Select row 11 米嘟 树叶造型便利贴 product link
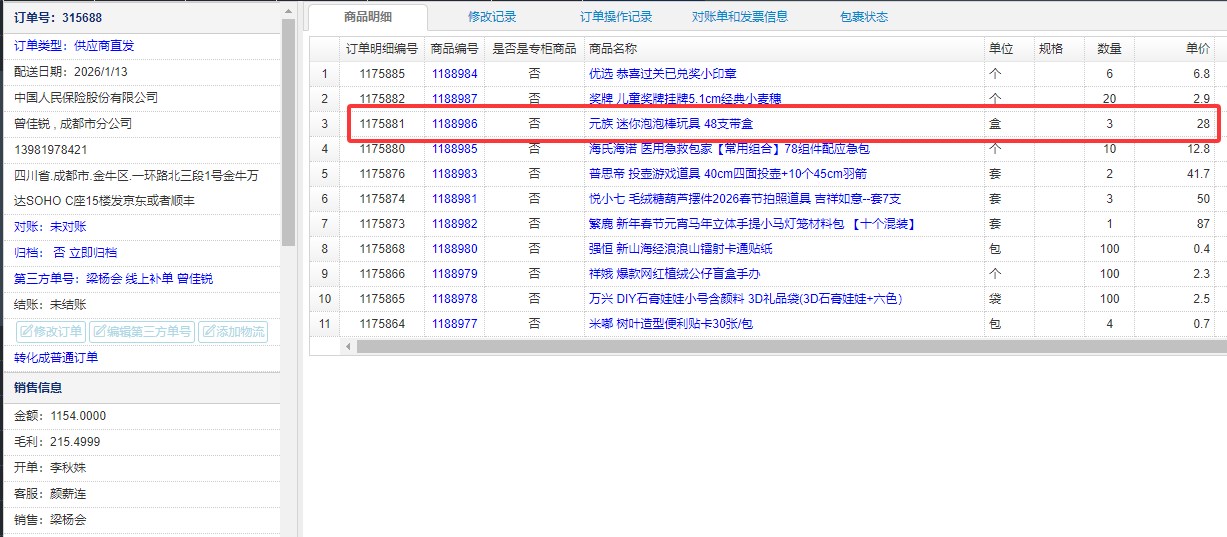Viewport: 1227px width, 537px height. pyautogui.click(x=670, y=324)
